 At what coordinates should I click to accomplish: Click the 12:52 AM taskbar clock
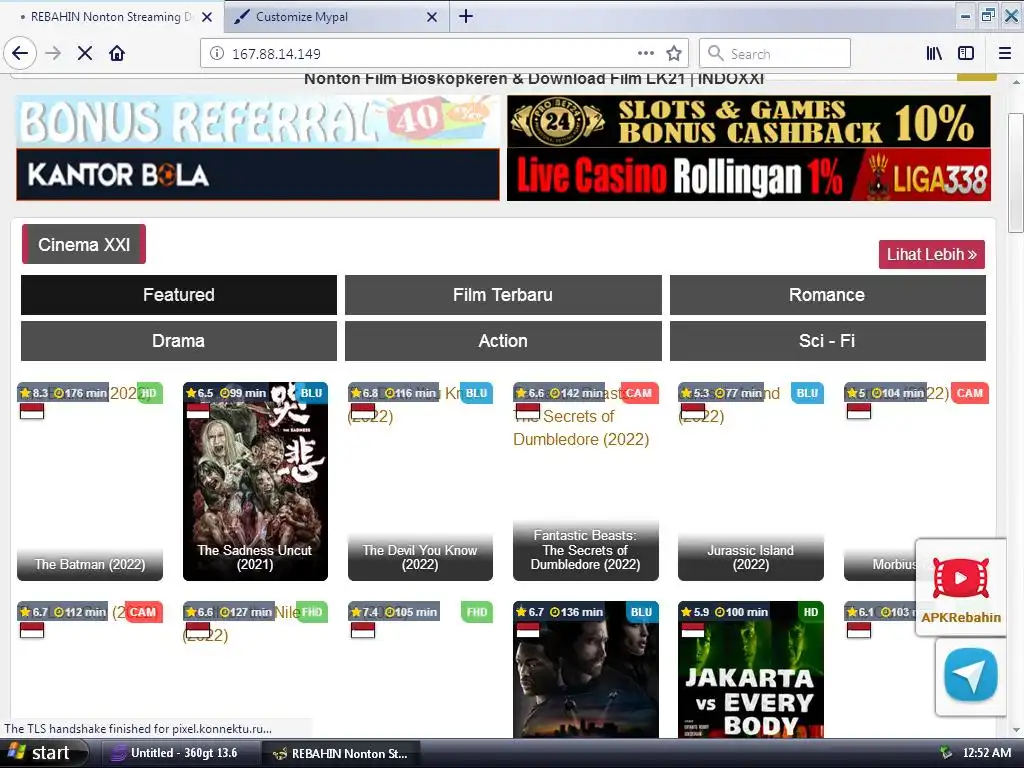[x=986, y=753]
